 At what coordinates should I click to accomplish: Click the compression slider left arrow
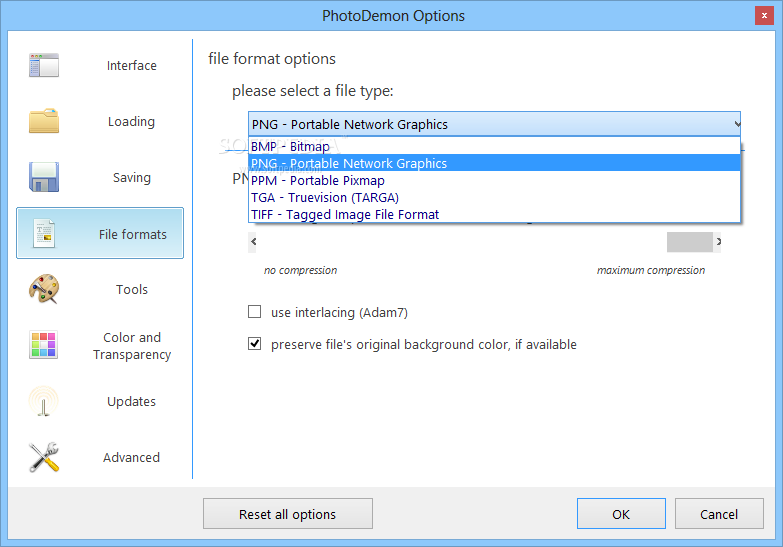click(x=254, y=242)
